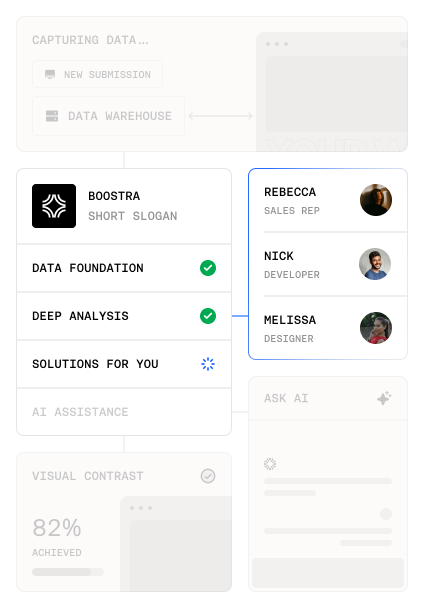Click the Ask AI message input box
The image size is (424, 608).
[x=328, y=573]
